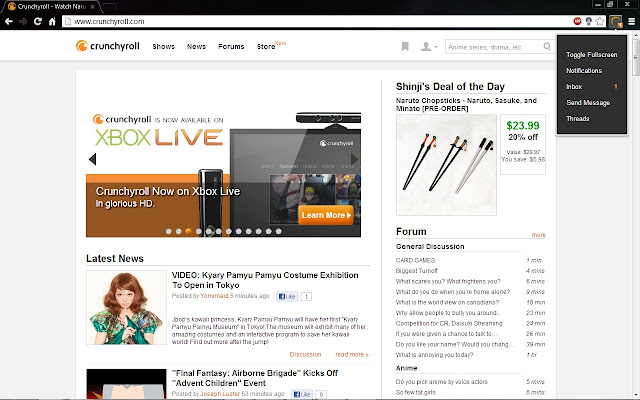Open thread Why allow people to bully you
The image size is (640, 400).
coord(448,313)
